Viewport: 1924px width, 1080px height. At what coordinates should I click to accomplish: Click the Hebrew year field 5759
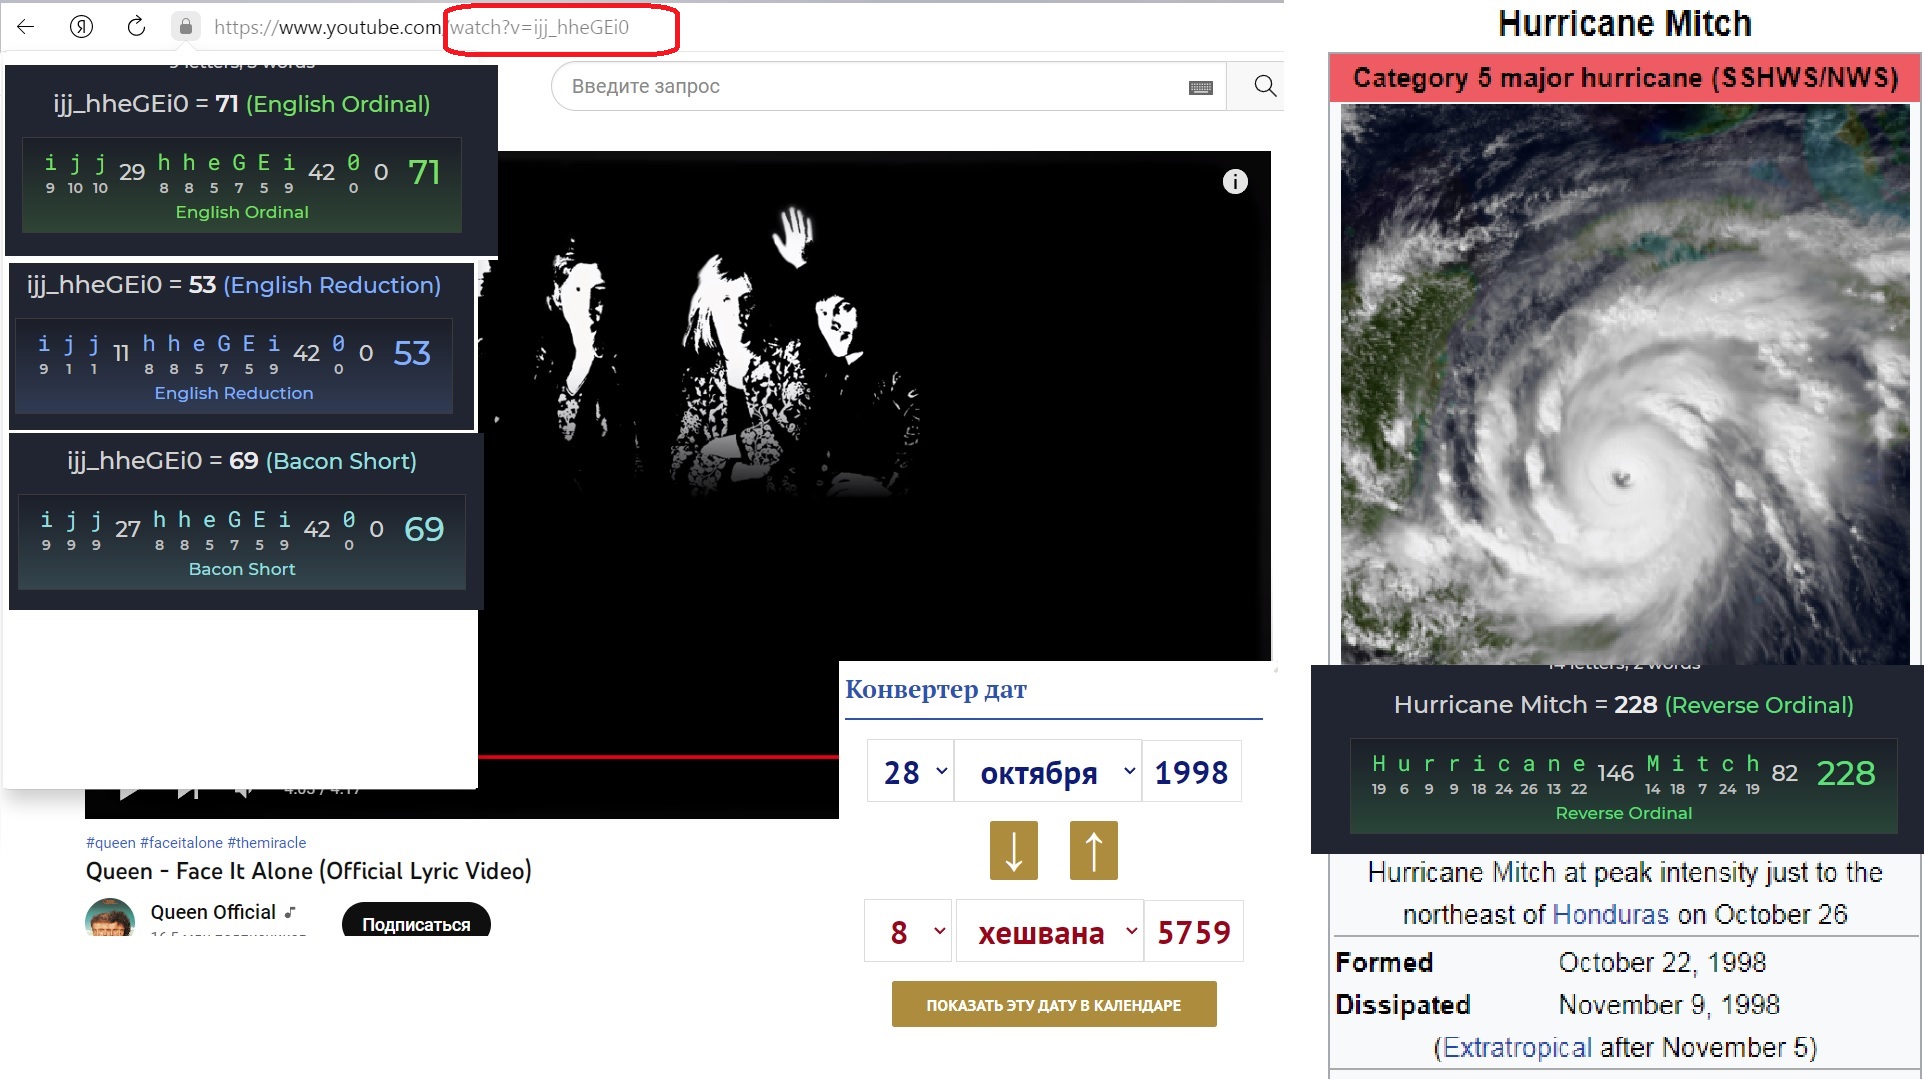(x=1194, y=932)
